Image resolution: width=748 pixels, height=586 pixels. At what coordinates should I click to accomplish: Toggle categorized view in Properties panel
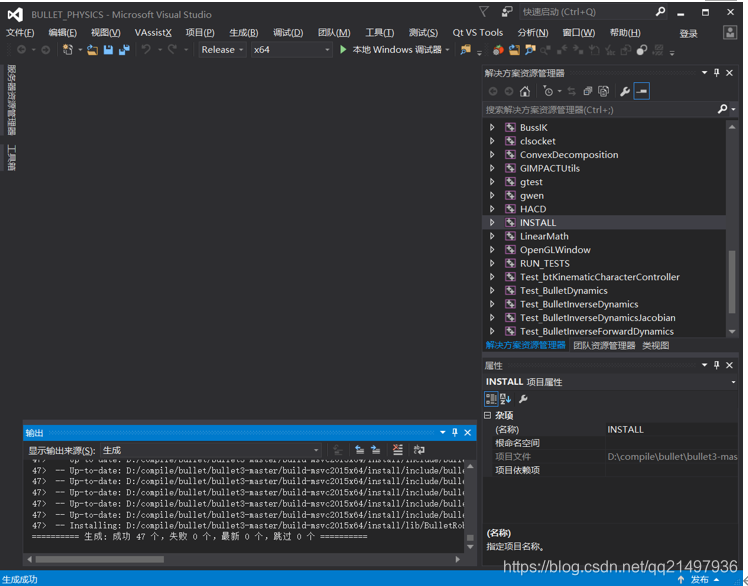pyautogui.click(x=491, y=399)
